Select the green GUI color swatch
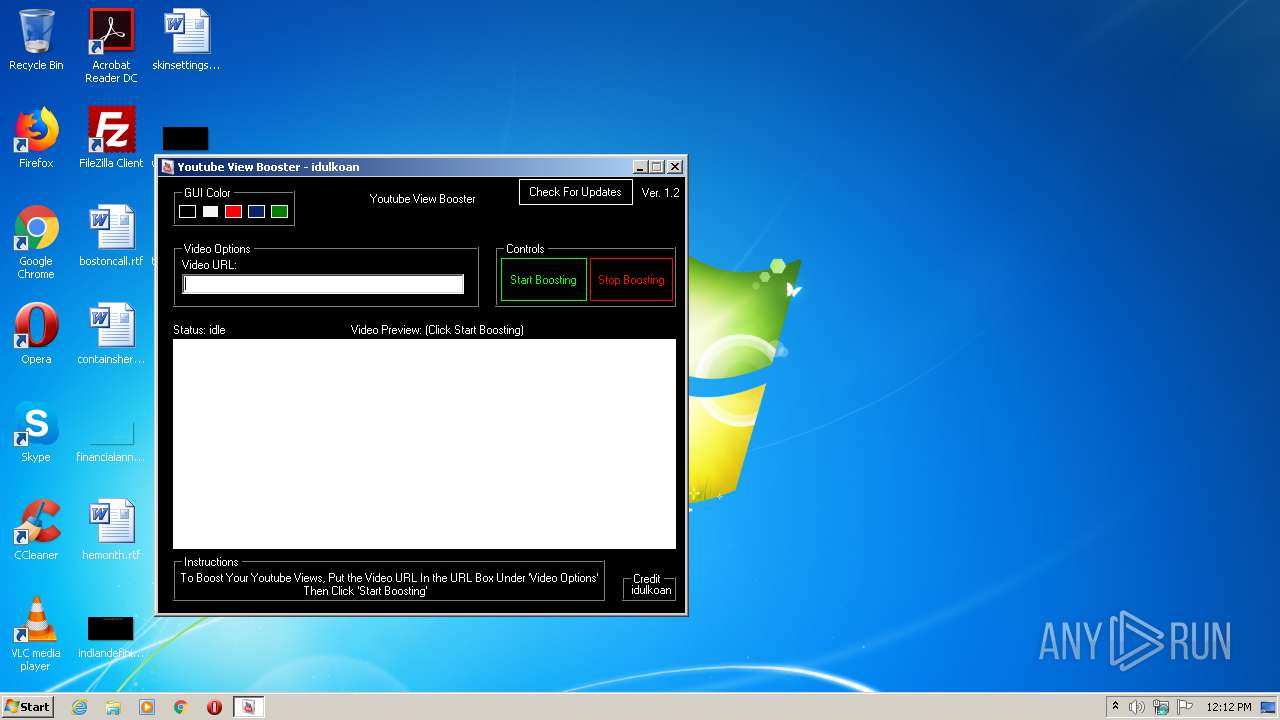The image size is (1280, 720). [x=279, y=211]
